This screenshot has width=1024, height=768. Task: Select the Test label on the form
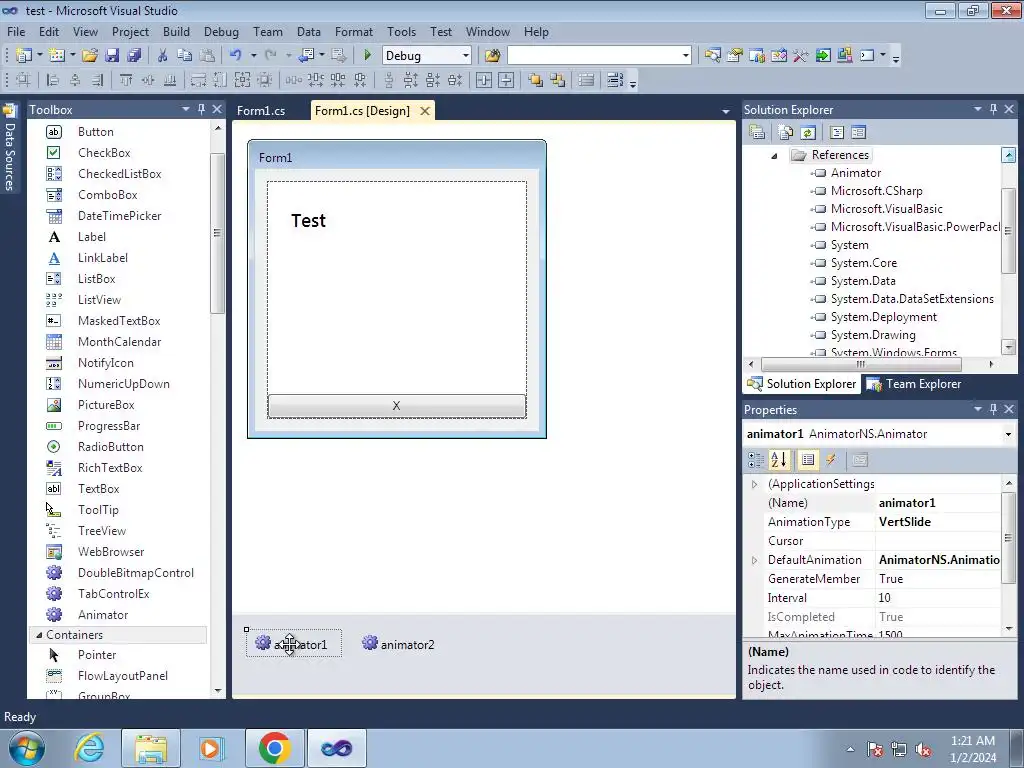[x=308, y=221]
